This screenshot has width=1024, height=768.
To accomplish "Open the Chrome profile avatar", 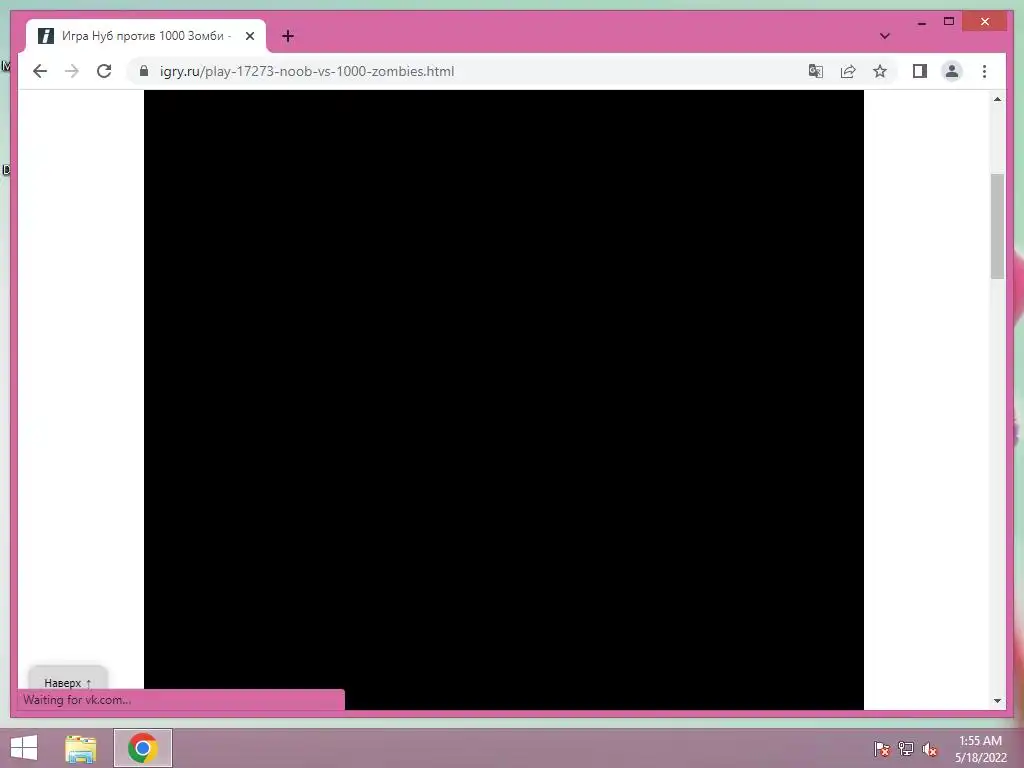I will pyautogui.click(x=952, y=71).
